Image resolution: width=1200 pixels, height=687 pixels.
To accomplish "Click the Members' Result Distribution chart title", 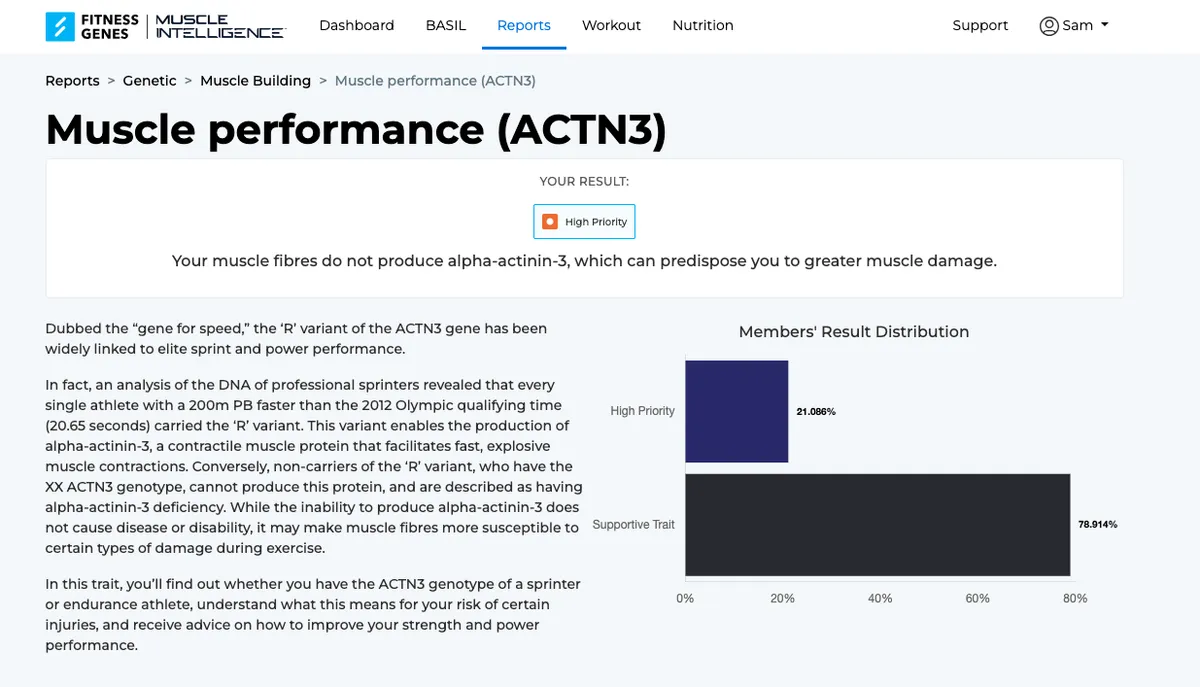I will 854,332.
